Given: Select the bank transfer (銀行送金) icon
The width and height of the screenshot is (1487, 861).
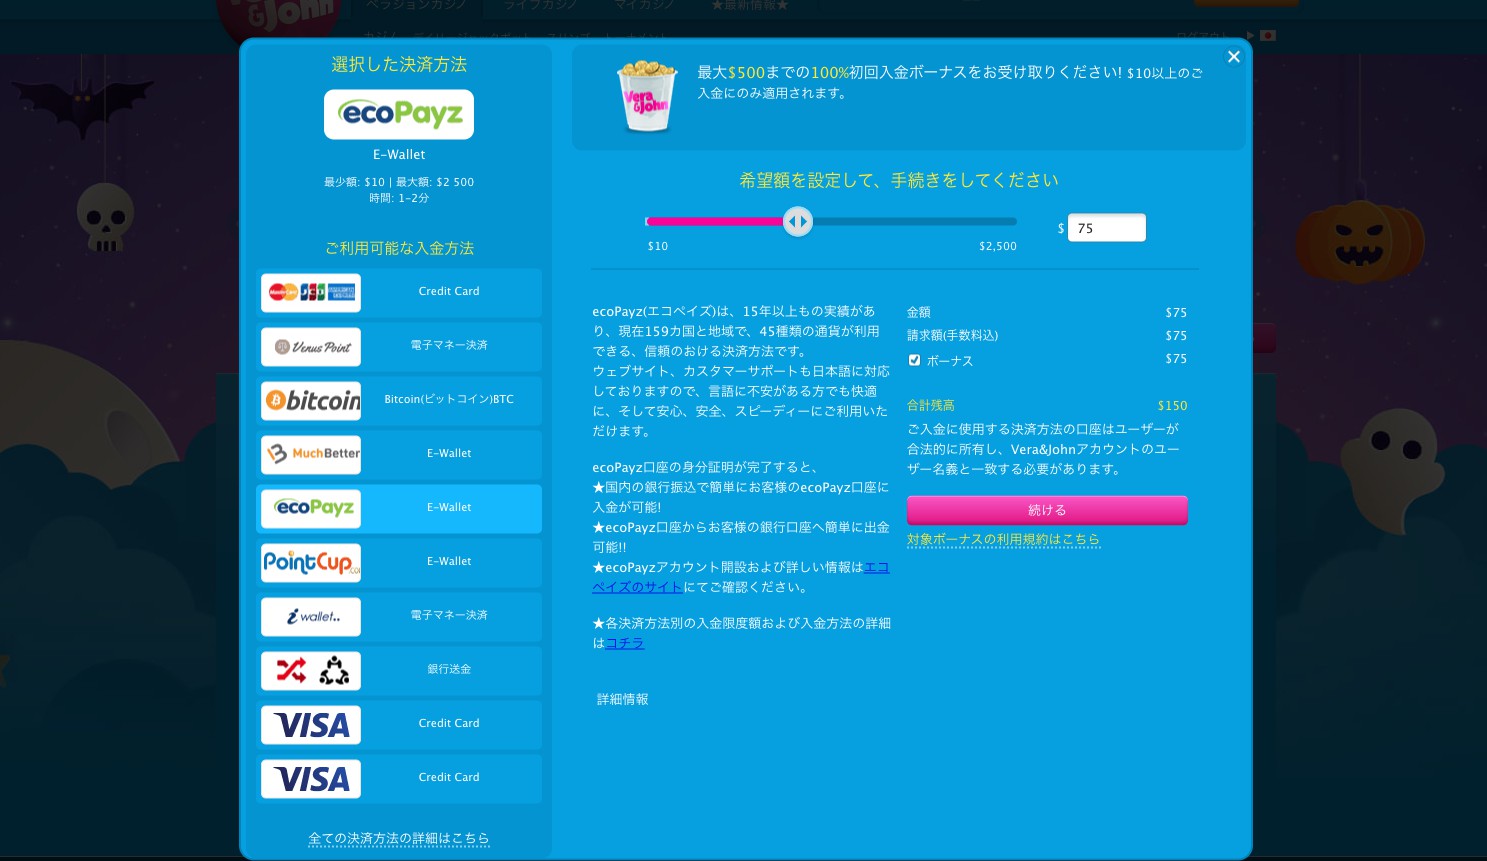Looking at the screenshot, I should [311, 670].
